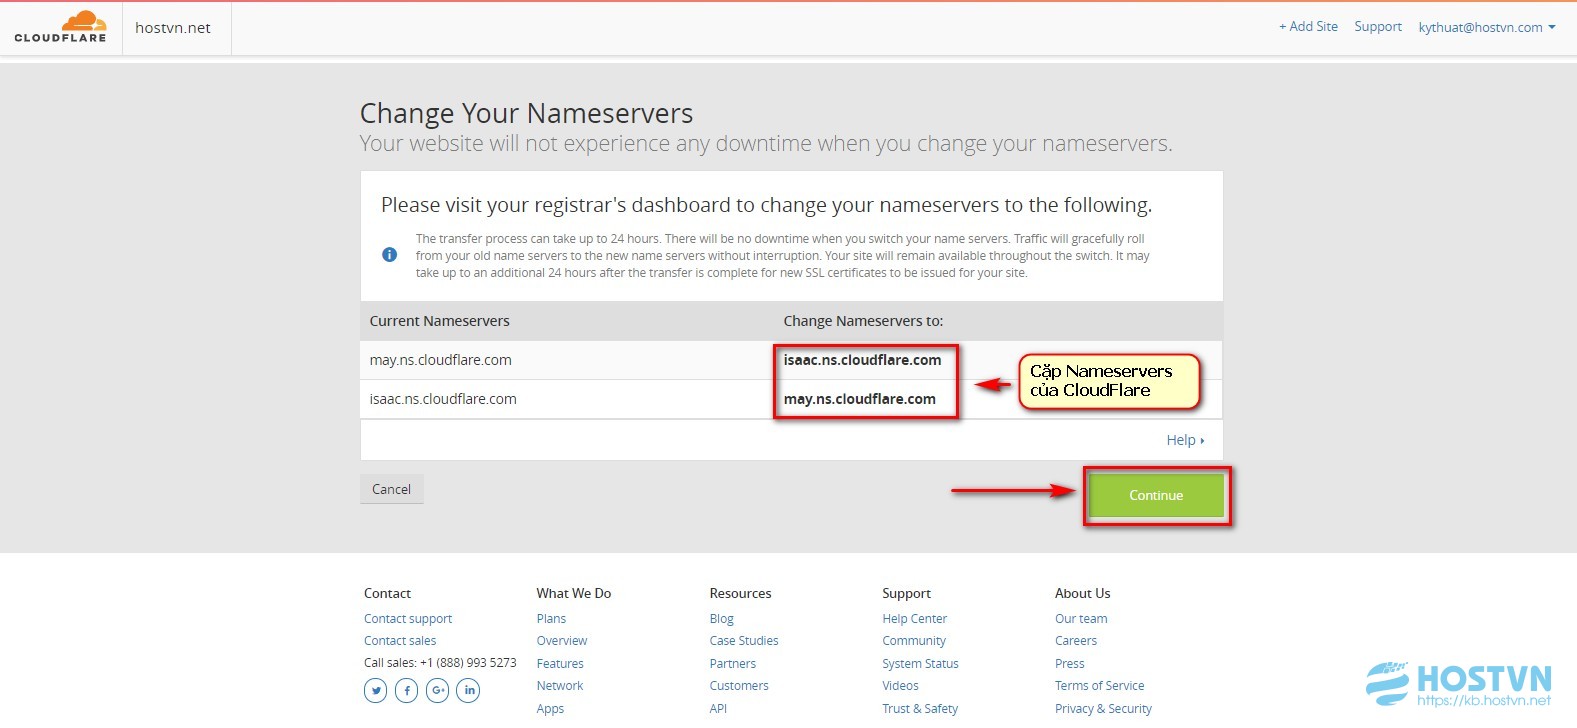The width and height of the screenshot is (1577, 728).
Task: Open the Overview footer link
Action: point(562,641)
